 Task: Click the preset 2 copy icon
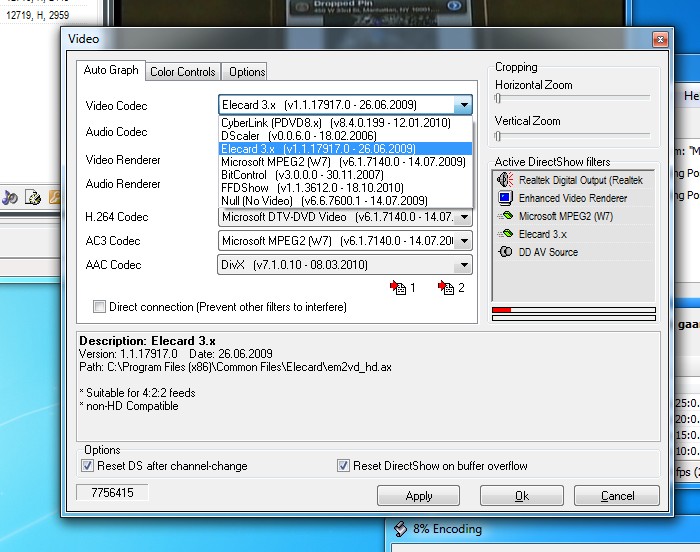(446, 288)
